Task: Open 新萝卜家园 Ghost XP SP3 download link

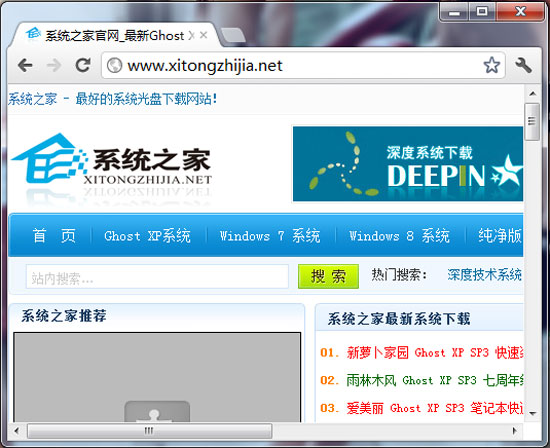Action: point(435,353)
